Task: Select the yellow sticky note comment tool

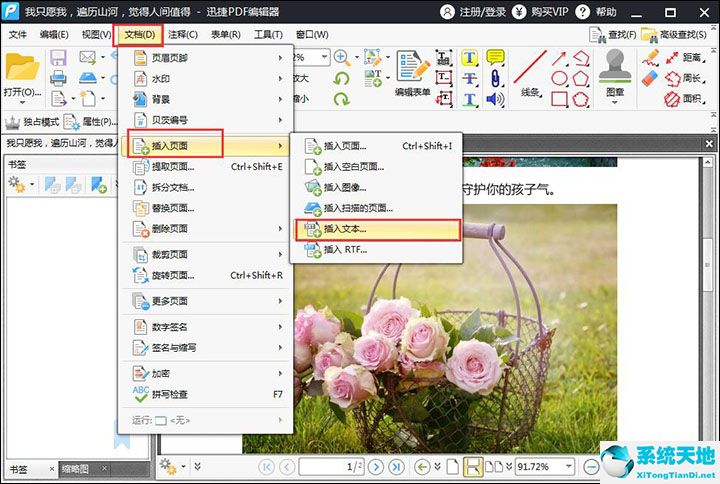Action: [x=495, y=57]
